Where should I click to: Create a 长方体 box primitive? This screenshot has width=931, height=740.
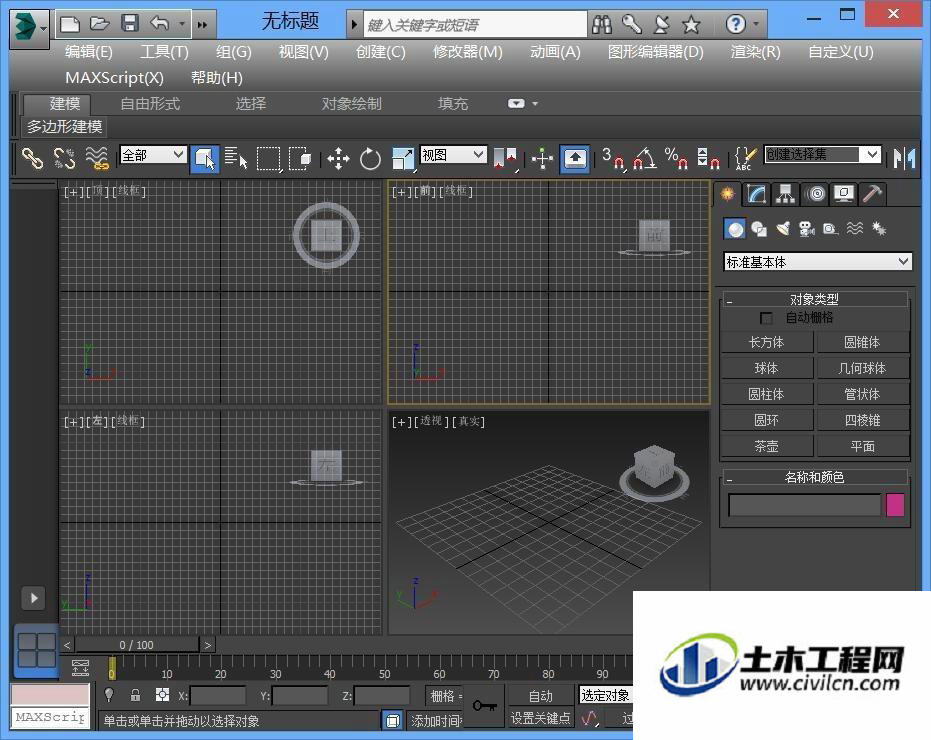tap(767, 342)
